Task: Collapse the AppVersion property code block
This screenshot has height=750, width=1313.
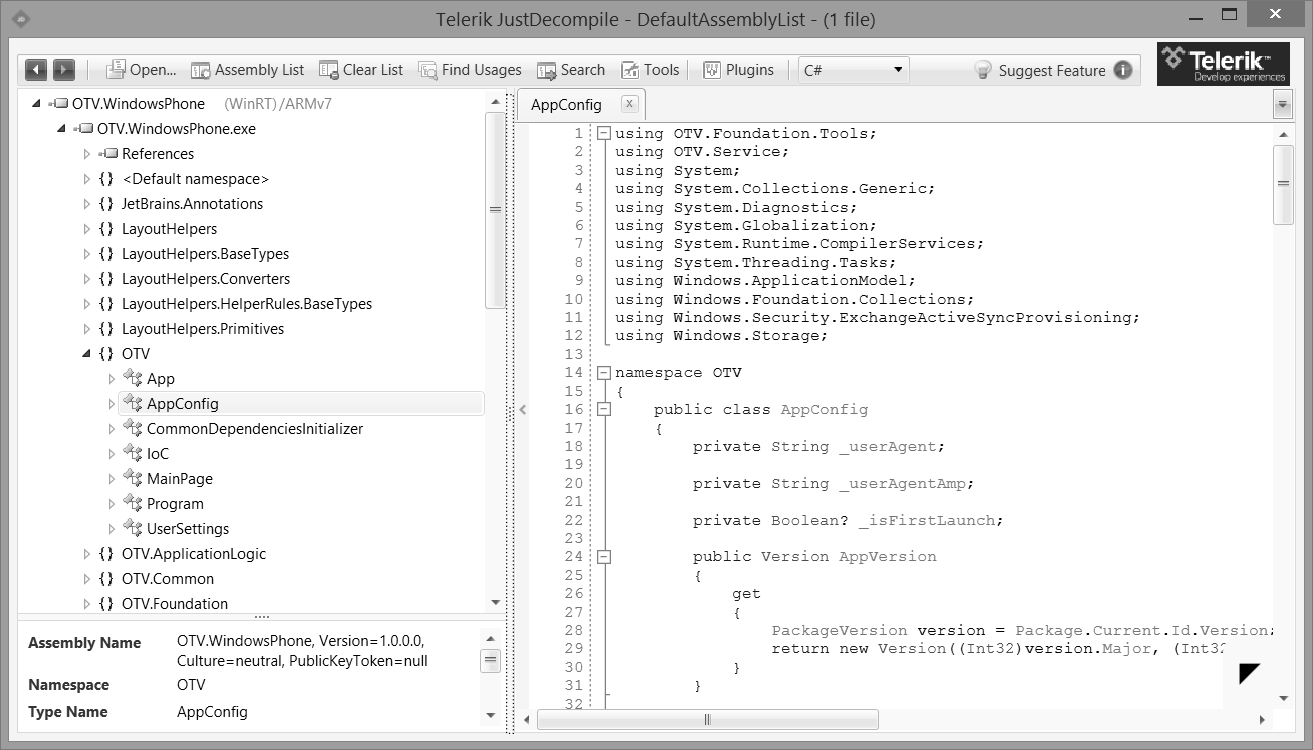Action: pos(604,556)
